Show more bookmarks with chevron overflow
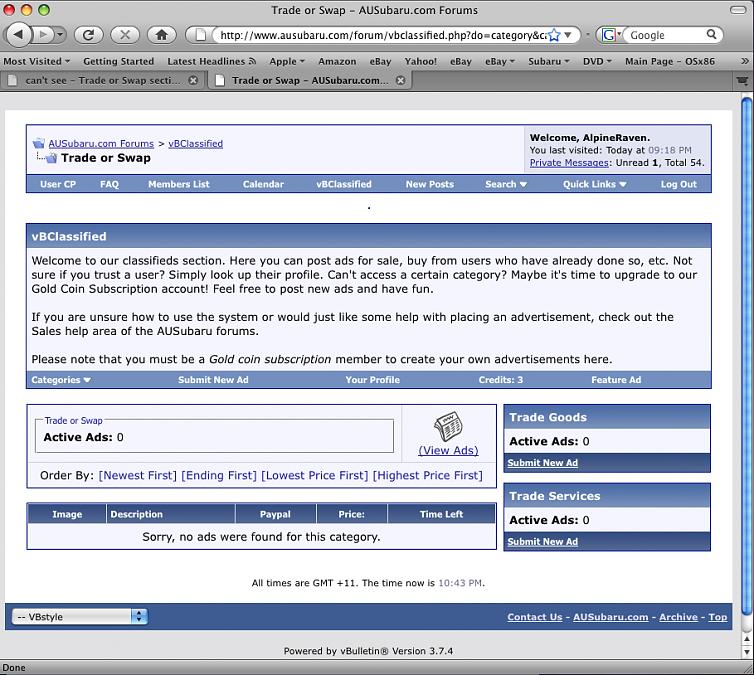The width and height of the screenshot is (754, 675). (x=744, y=61)
